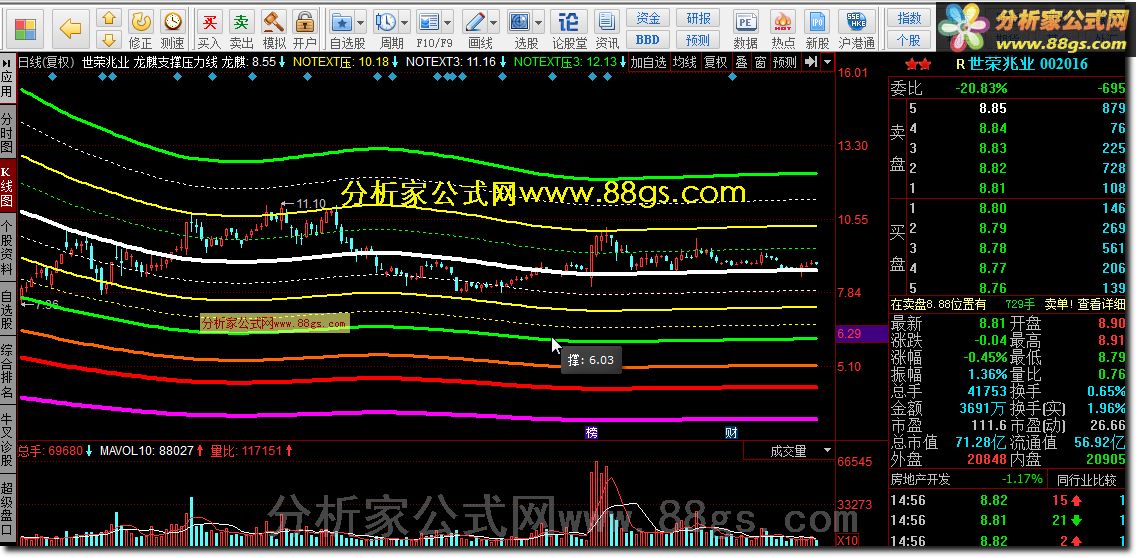Click the 财 marker on the chart
Image resolution: width=1138 pixels, height=558 pixels.
[x=732, y=433]
